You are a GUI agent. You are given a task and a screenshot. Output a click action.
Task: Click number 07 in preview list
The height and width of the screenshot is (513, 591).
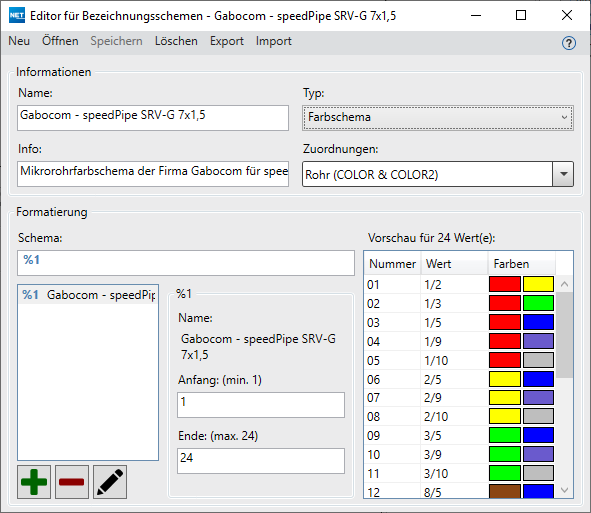coord(373,398)
